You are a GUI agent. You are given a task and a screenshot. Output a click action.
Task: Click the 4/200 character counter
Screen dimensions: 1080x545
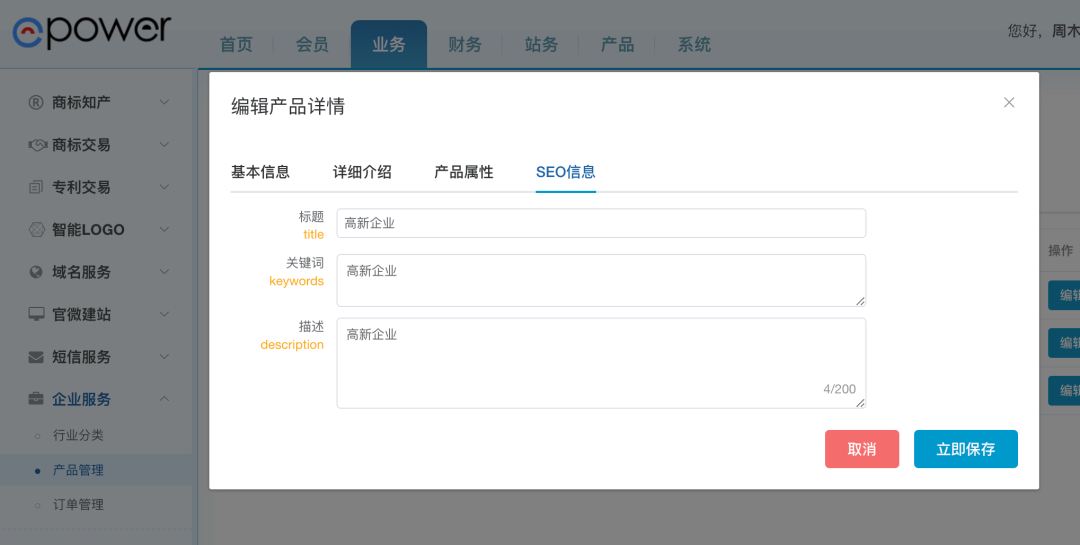click(x=840, y=389)
